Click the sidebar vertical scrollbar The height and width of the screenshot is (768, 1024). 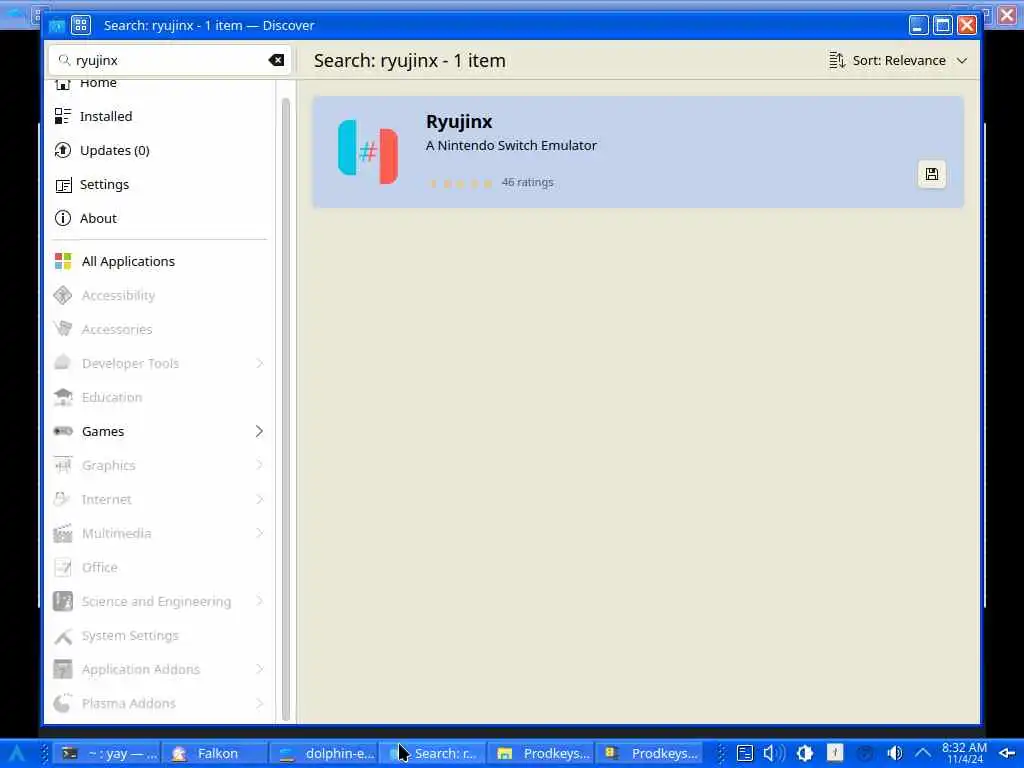pyautogui.click(x=285, y=409)
